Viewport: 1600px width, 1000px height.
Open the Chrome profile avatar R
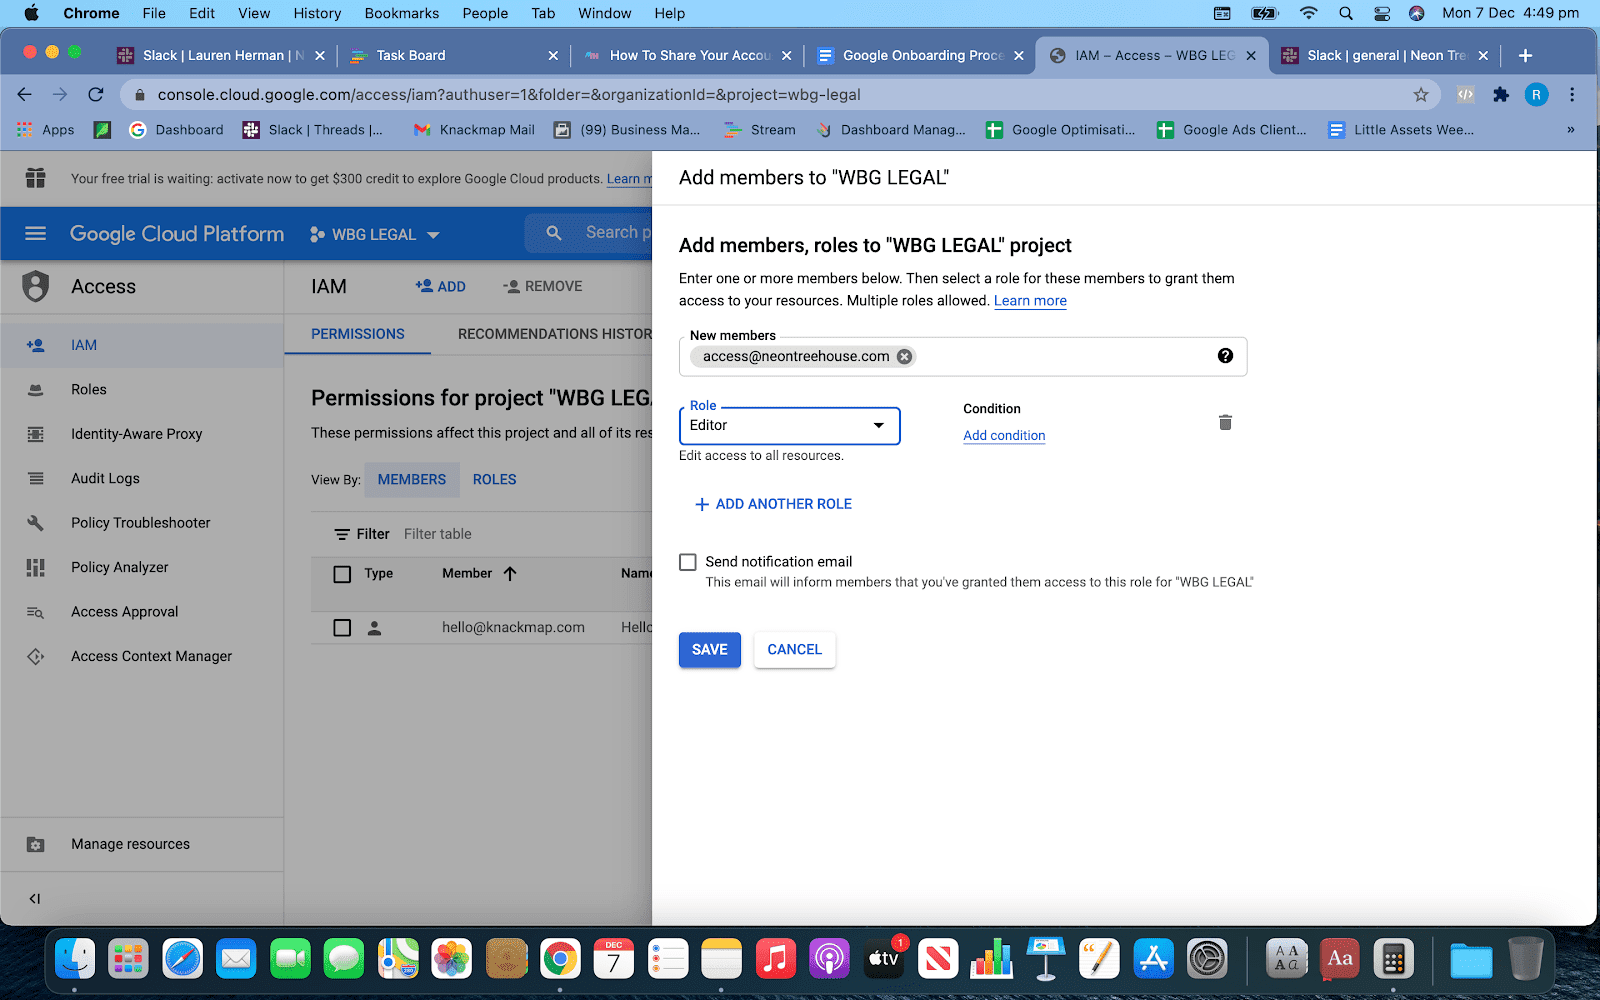pos(1536,95)
